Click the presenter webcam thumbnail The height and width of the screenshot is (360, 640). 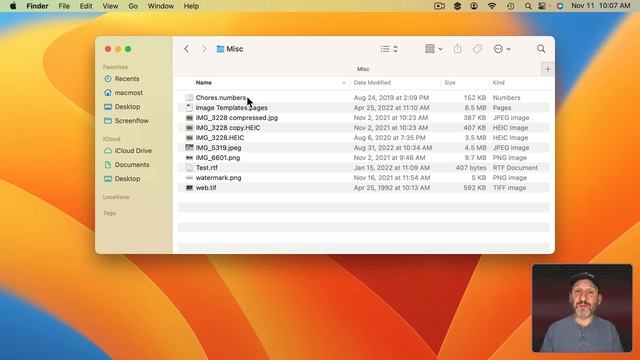click(x=582, y=308)
